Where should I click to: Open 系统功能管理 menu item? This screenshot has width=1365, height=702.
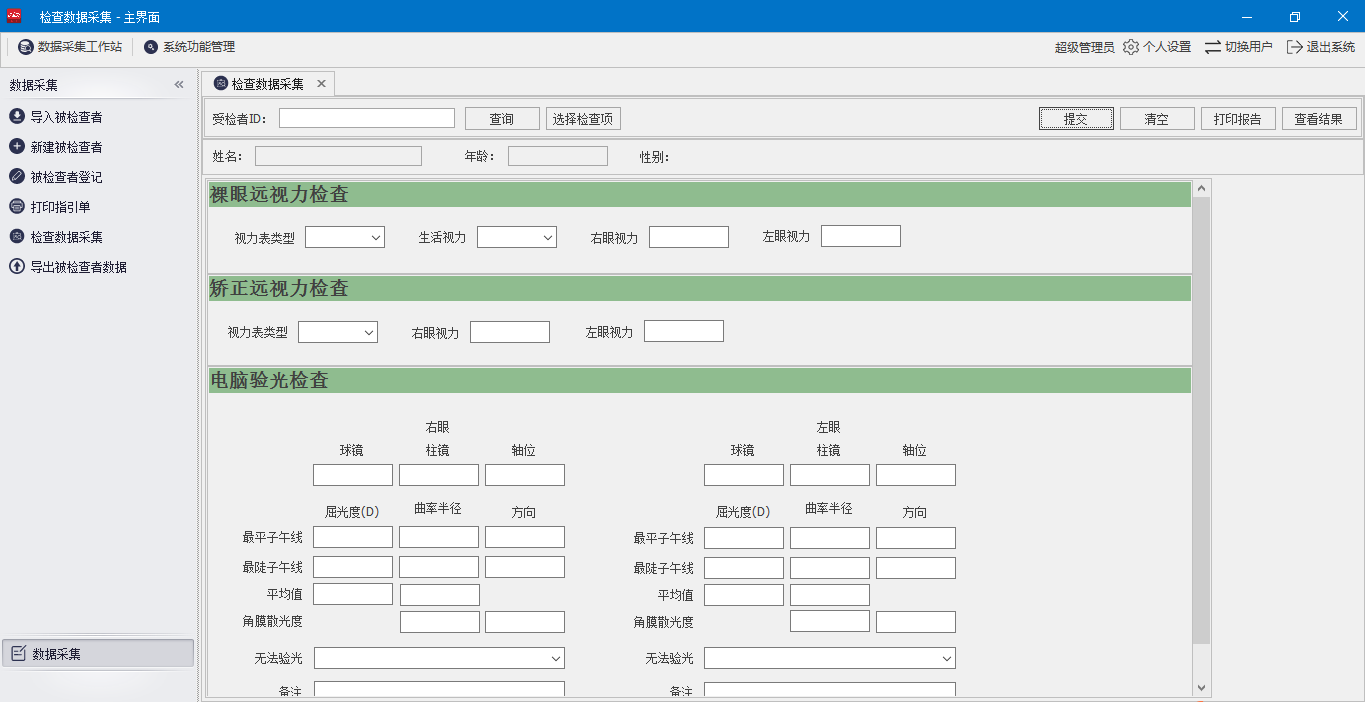[190, 47]
